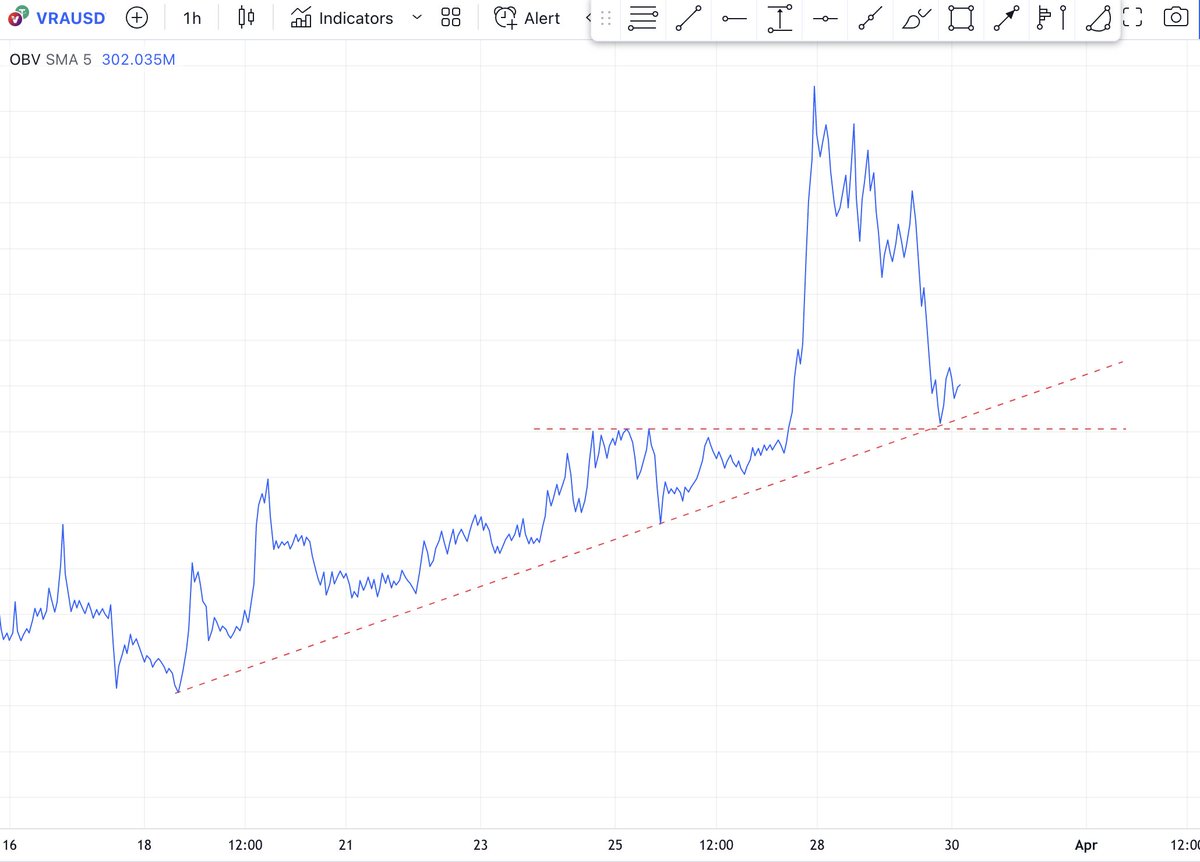Open the four-square templates grid icon

[x=451, y=18]
